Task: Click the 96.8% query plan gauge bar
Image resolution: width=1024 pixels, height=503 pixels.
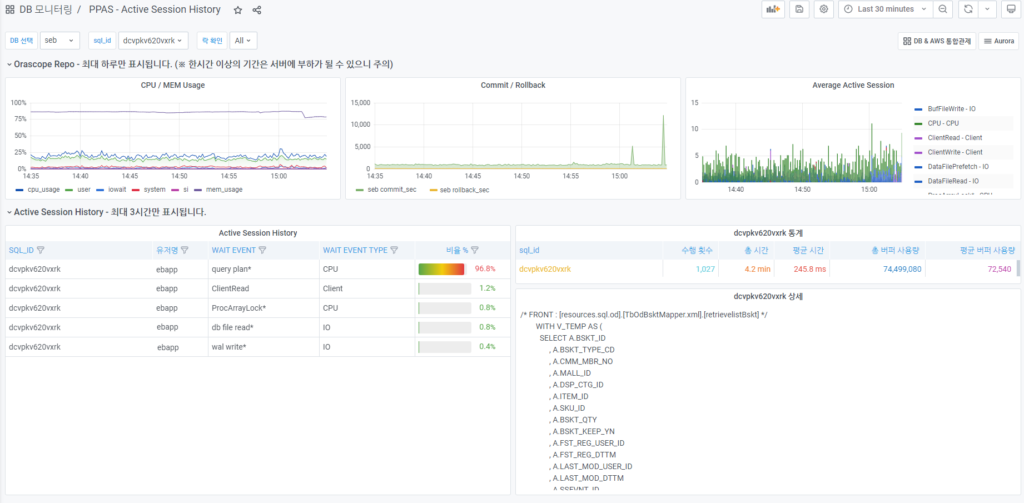Action: [441, 269]
